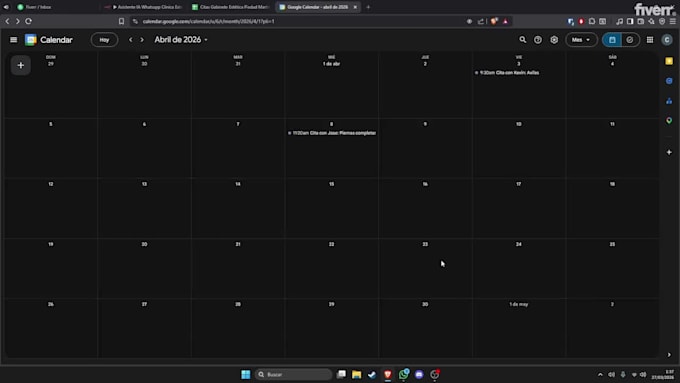Go back in the browser

(x=7, y=21)
